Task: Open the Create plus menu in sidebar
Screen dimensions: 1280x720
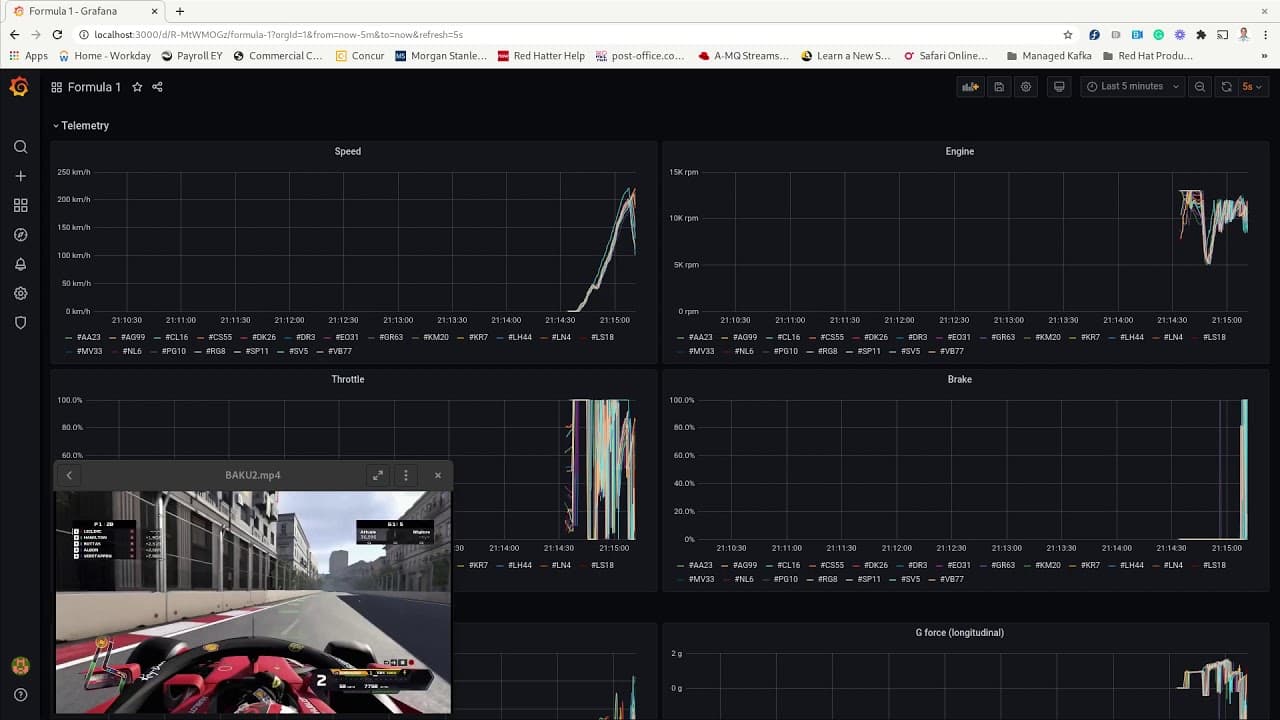Action: point(20,176)
